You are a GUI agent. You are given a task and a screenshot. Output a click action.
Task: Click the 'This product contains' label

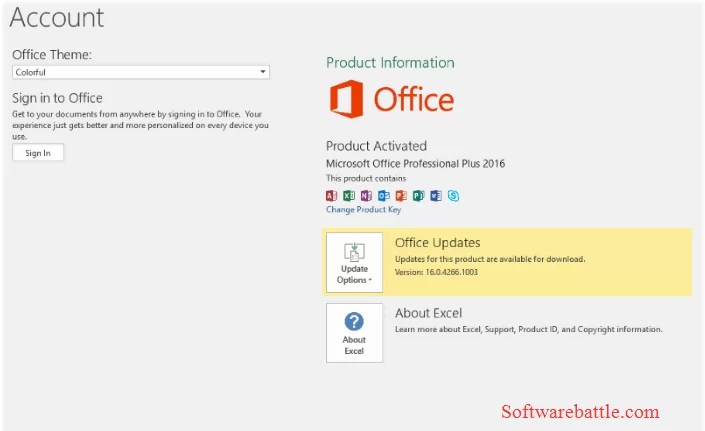click(x=366, y=178)
